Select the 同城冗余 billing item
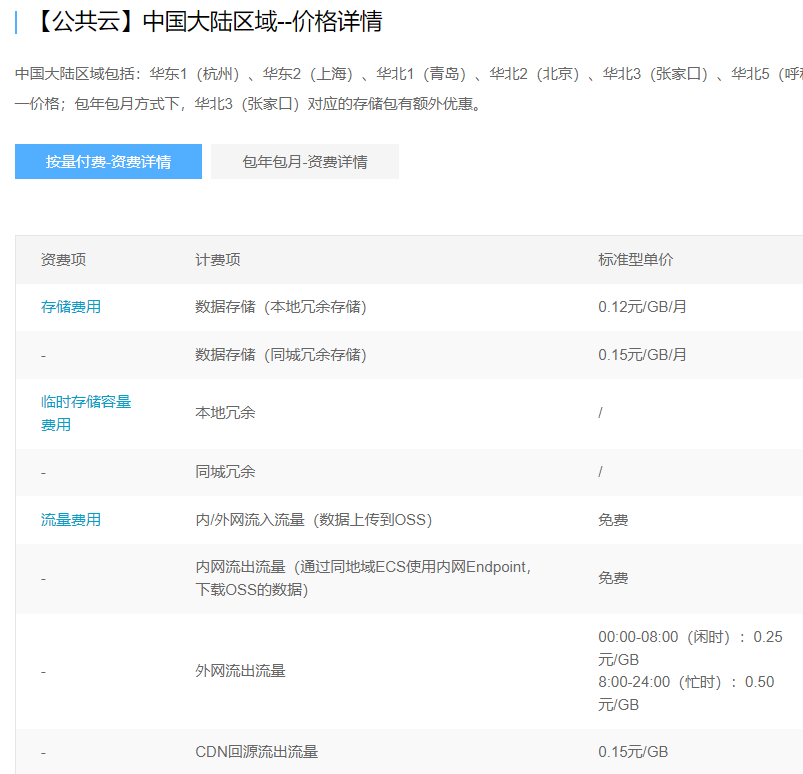 (x=225, y=472)
